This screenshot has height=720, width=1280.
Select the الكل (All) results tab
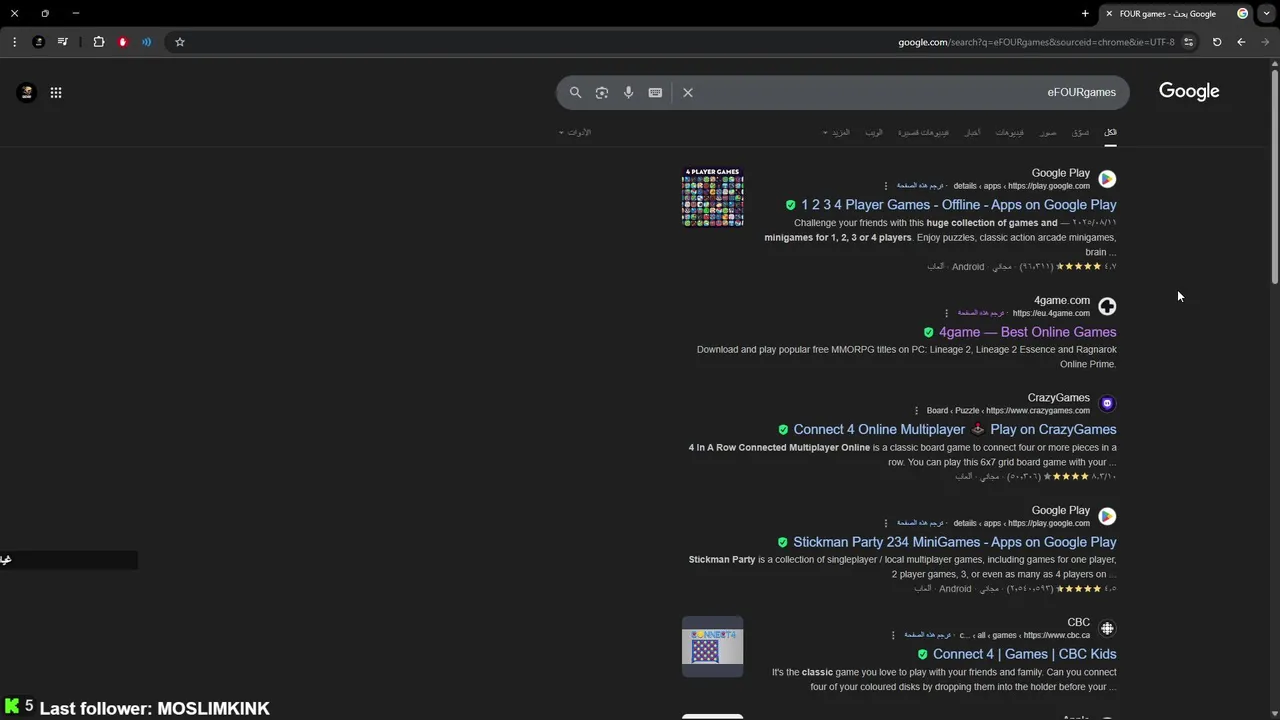(1110, 132)
